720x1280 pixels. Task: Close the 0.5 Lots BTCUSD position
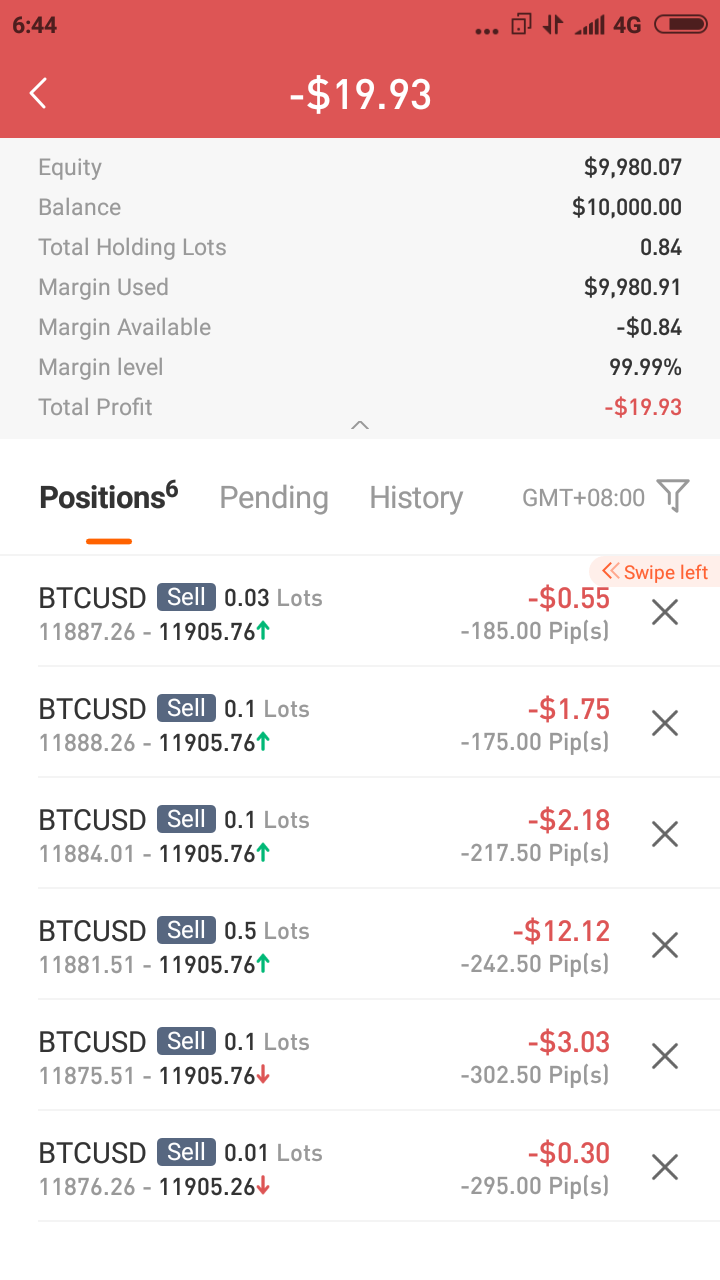pos(665,945)
